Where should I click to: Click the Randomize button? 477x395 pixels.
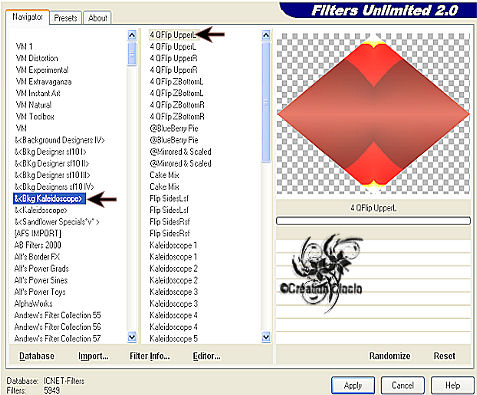(x=389, y=356)
